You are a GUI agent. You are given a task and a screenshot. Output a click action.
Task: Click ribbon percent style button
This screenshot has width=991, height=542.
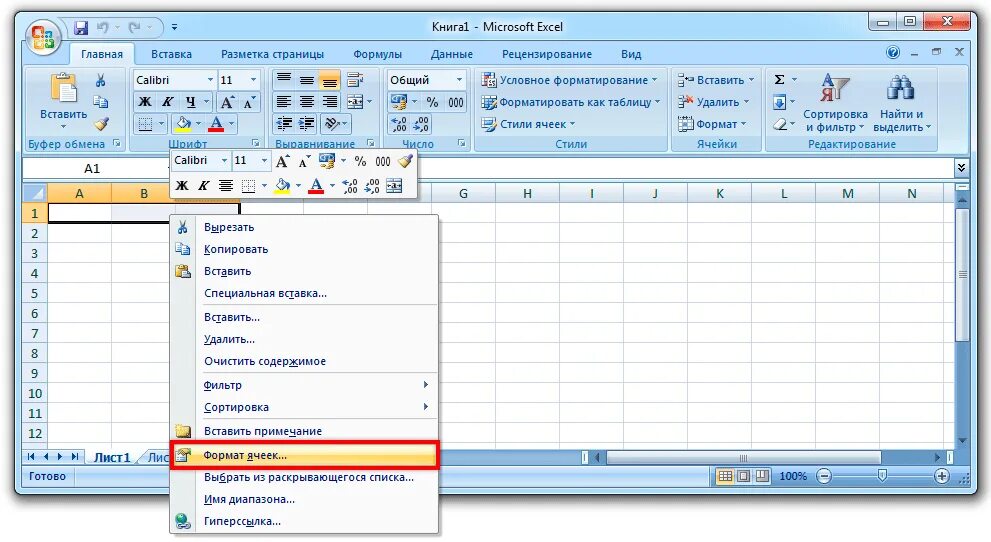coord(432,102)
